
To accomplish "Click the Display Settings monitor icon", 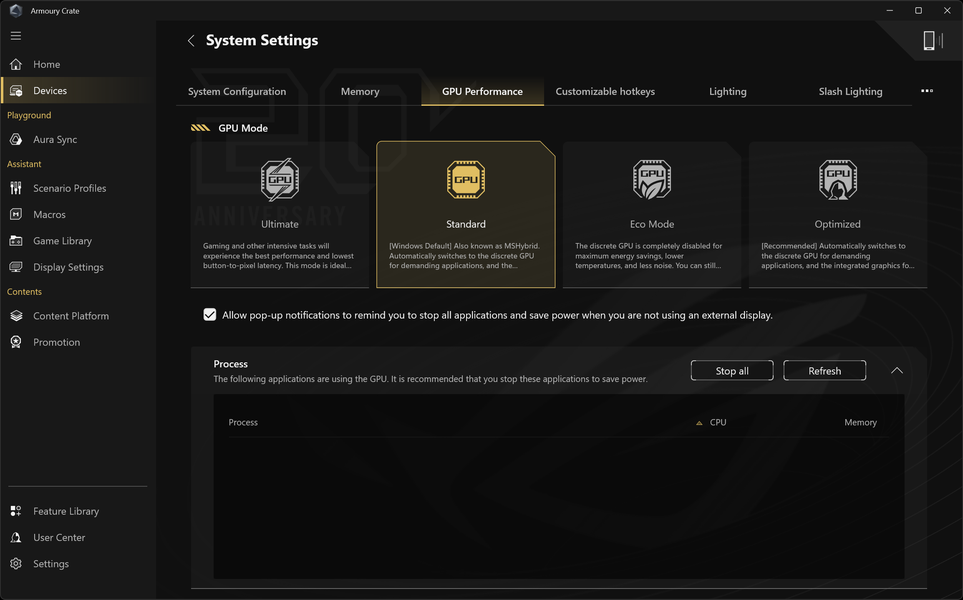I will click(x=16, y=267).
